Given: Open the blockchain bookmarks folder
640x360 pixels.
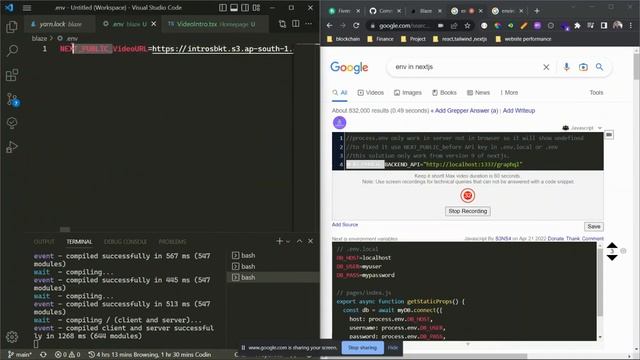Looking at the screenshot, I should [344, 39].
